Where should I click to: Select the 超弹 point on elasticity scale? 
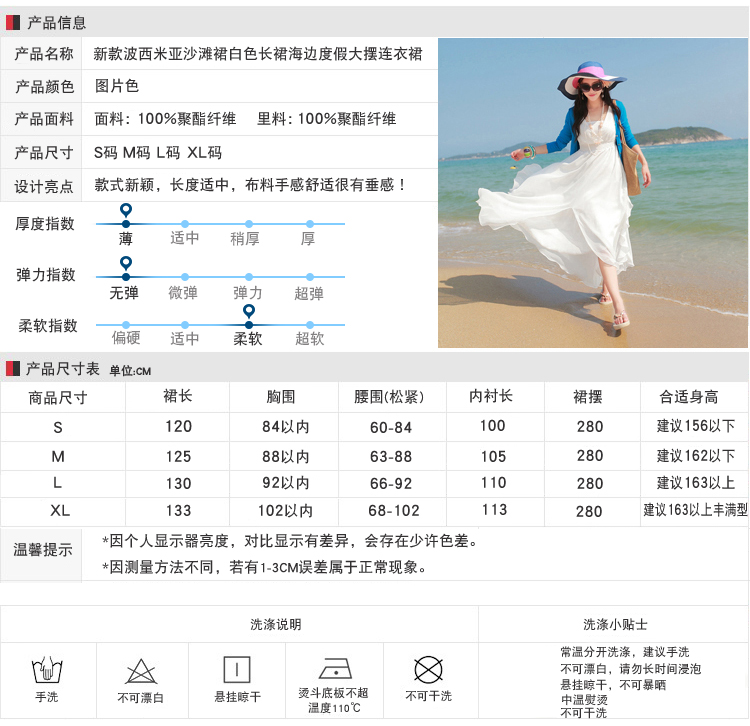(x=309, y=277)
